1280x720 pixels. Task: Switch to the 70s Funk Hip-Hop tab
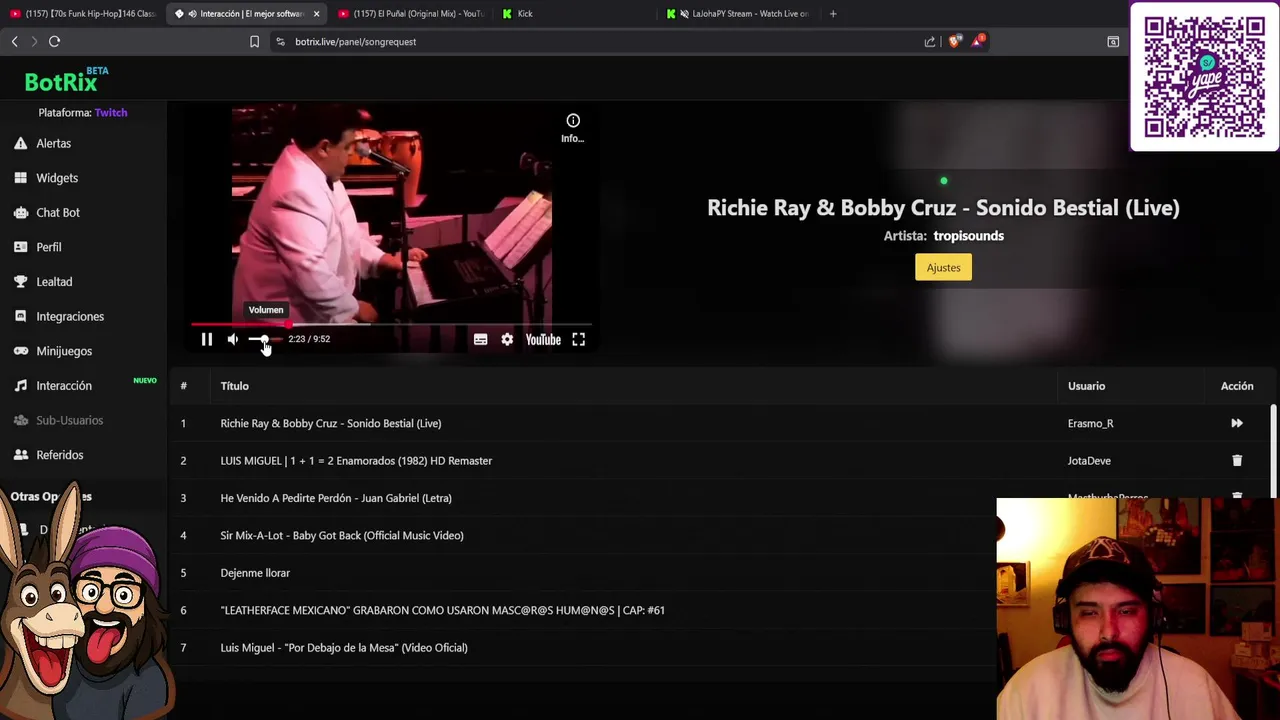83,14
